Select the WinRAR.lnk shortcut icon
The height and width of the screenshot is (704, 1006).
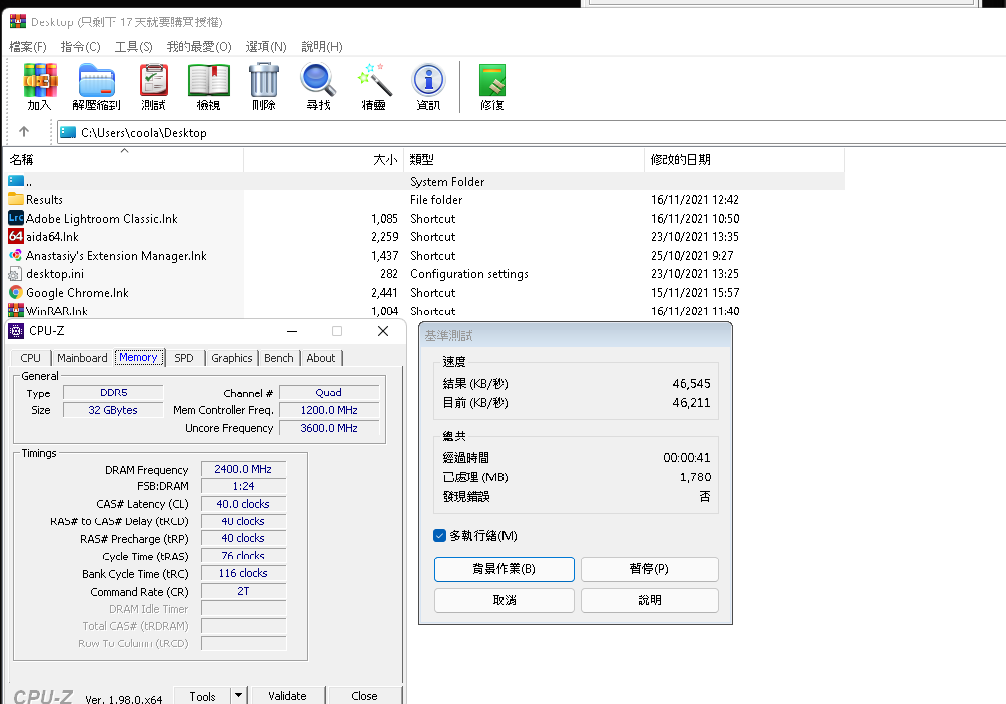[x=16, y=311]
